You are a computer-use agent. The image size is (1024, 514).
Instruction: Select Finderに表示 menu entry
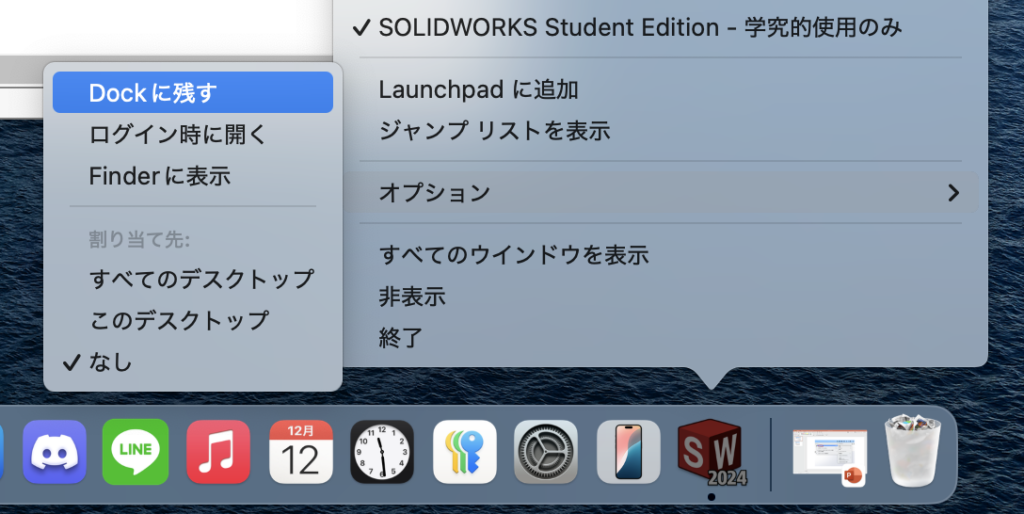tap(193, 176)
